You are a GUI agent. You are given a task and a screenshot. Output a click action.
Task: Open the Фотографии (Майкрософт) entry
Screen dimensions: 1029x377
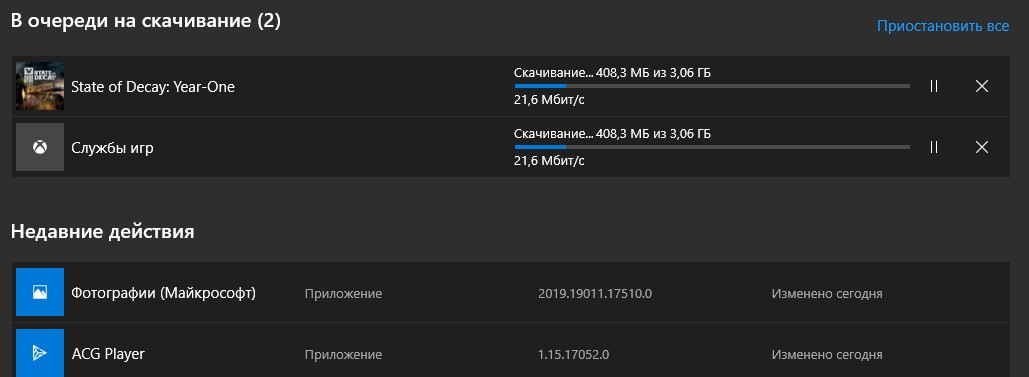pos(163,293)
